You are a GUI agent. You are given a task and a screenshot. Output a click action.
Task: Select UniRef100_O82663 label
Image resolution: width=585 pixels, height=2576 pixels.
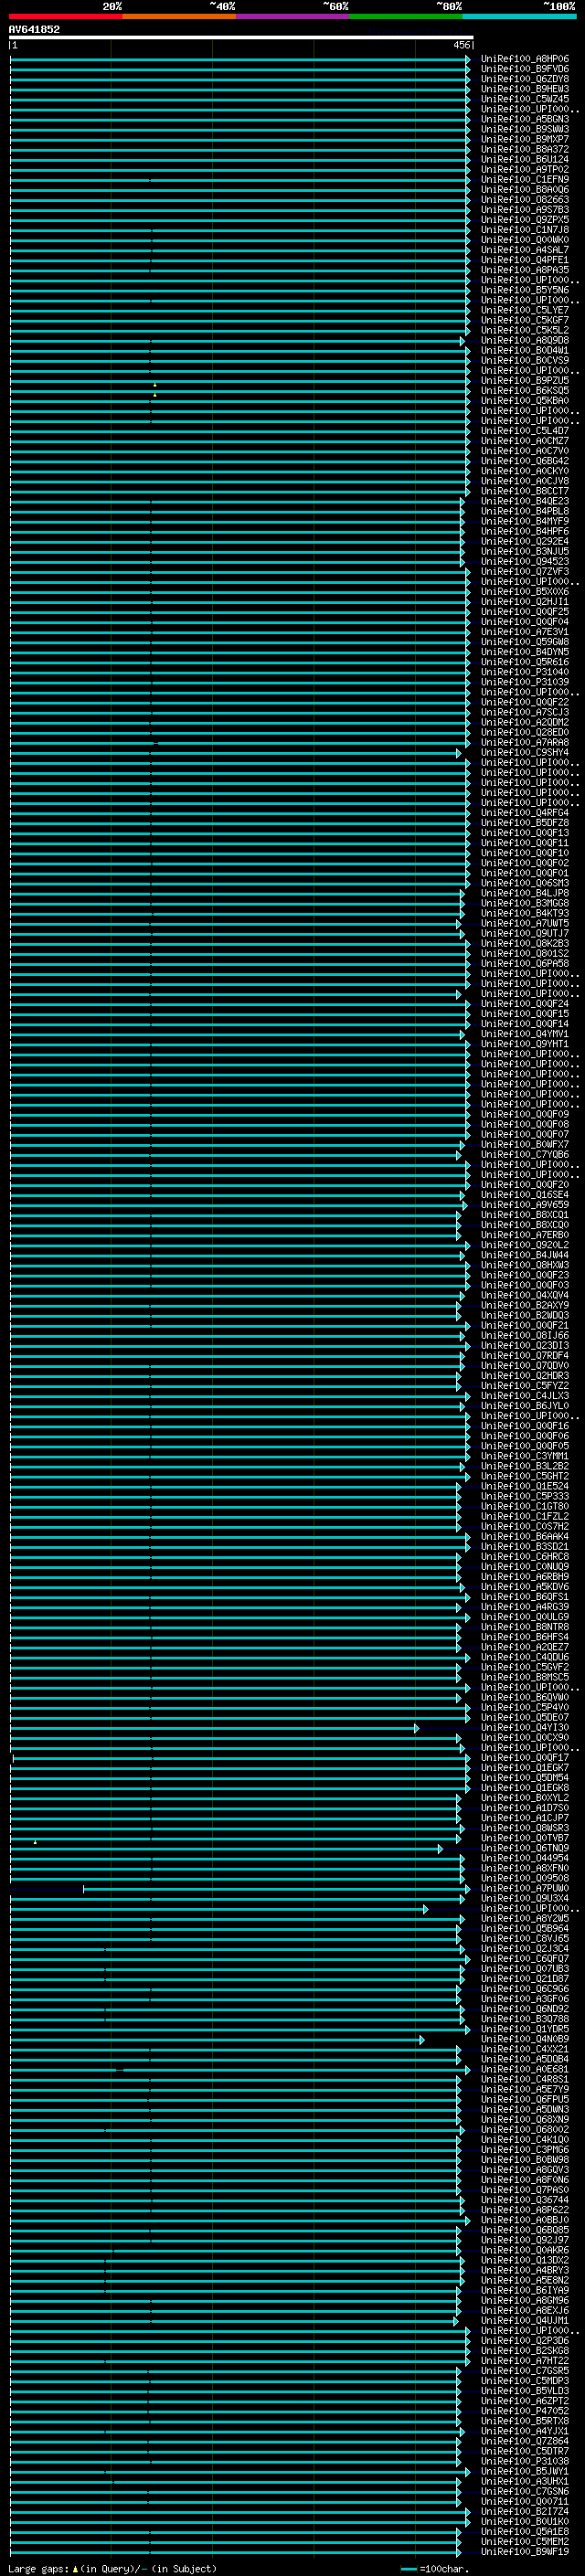point(525,200)
